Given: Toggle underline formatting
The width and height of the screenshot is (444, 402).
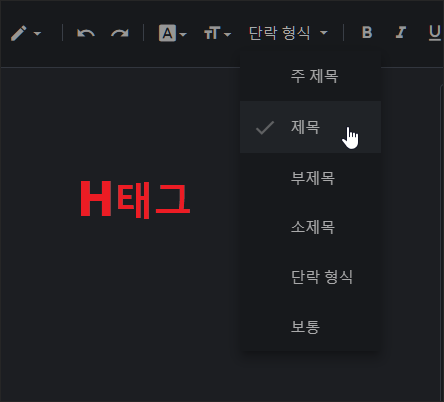Looking at the screenshot, I should click(434, 33).
